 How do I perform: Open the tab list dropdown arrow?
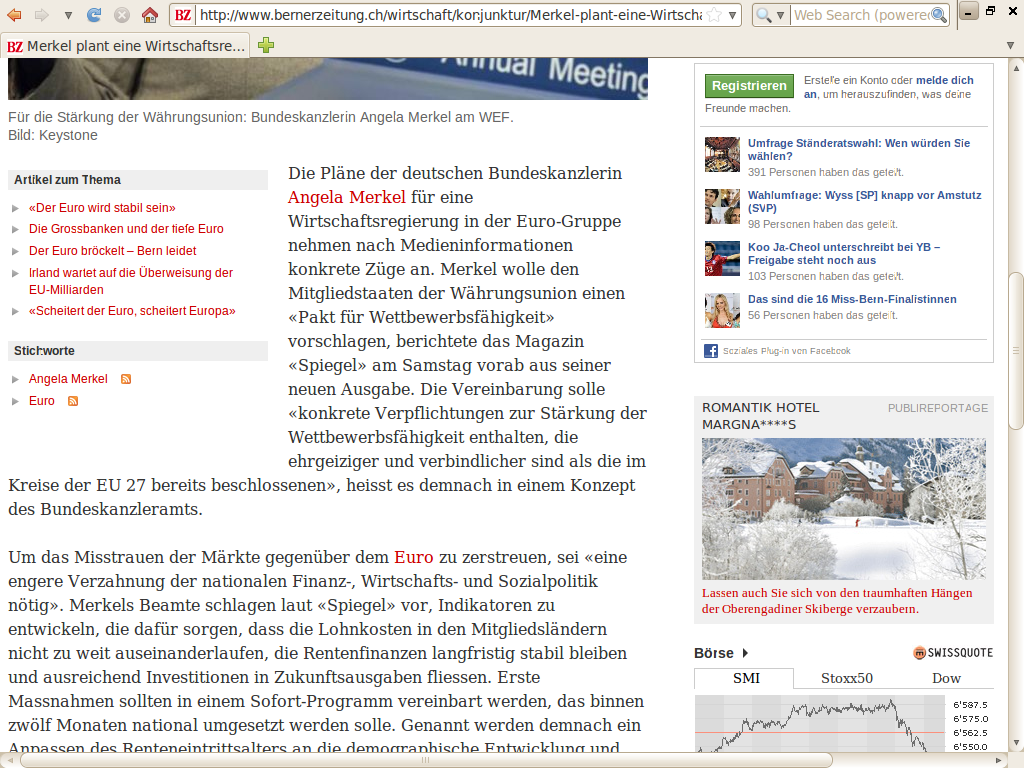[1011, 45]
